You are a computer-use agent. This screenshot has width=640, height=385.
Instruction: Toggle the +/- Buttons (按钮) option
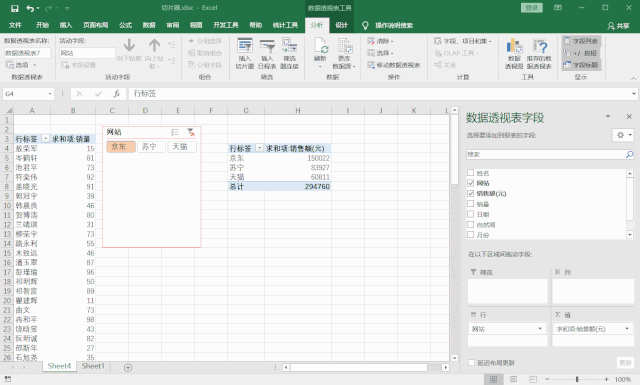point(581,53)
